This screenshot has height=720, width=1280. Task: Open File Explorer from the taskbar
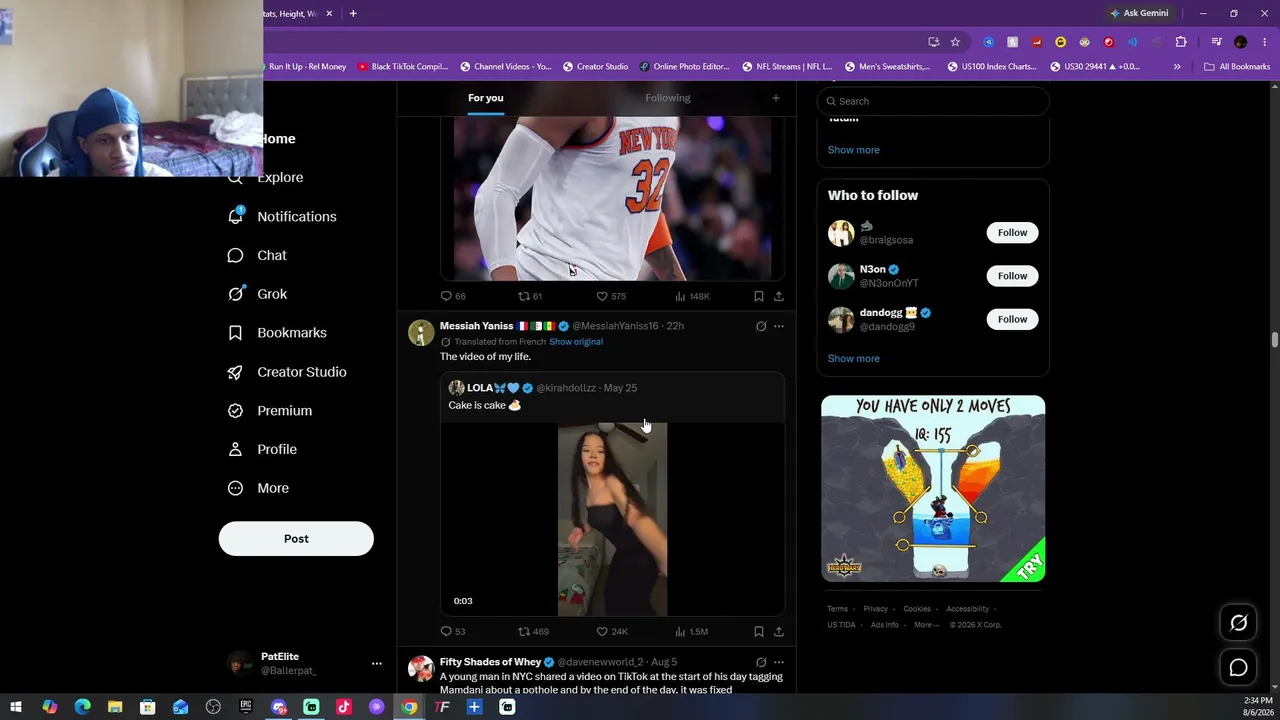(115, 707)
